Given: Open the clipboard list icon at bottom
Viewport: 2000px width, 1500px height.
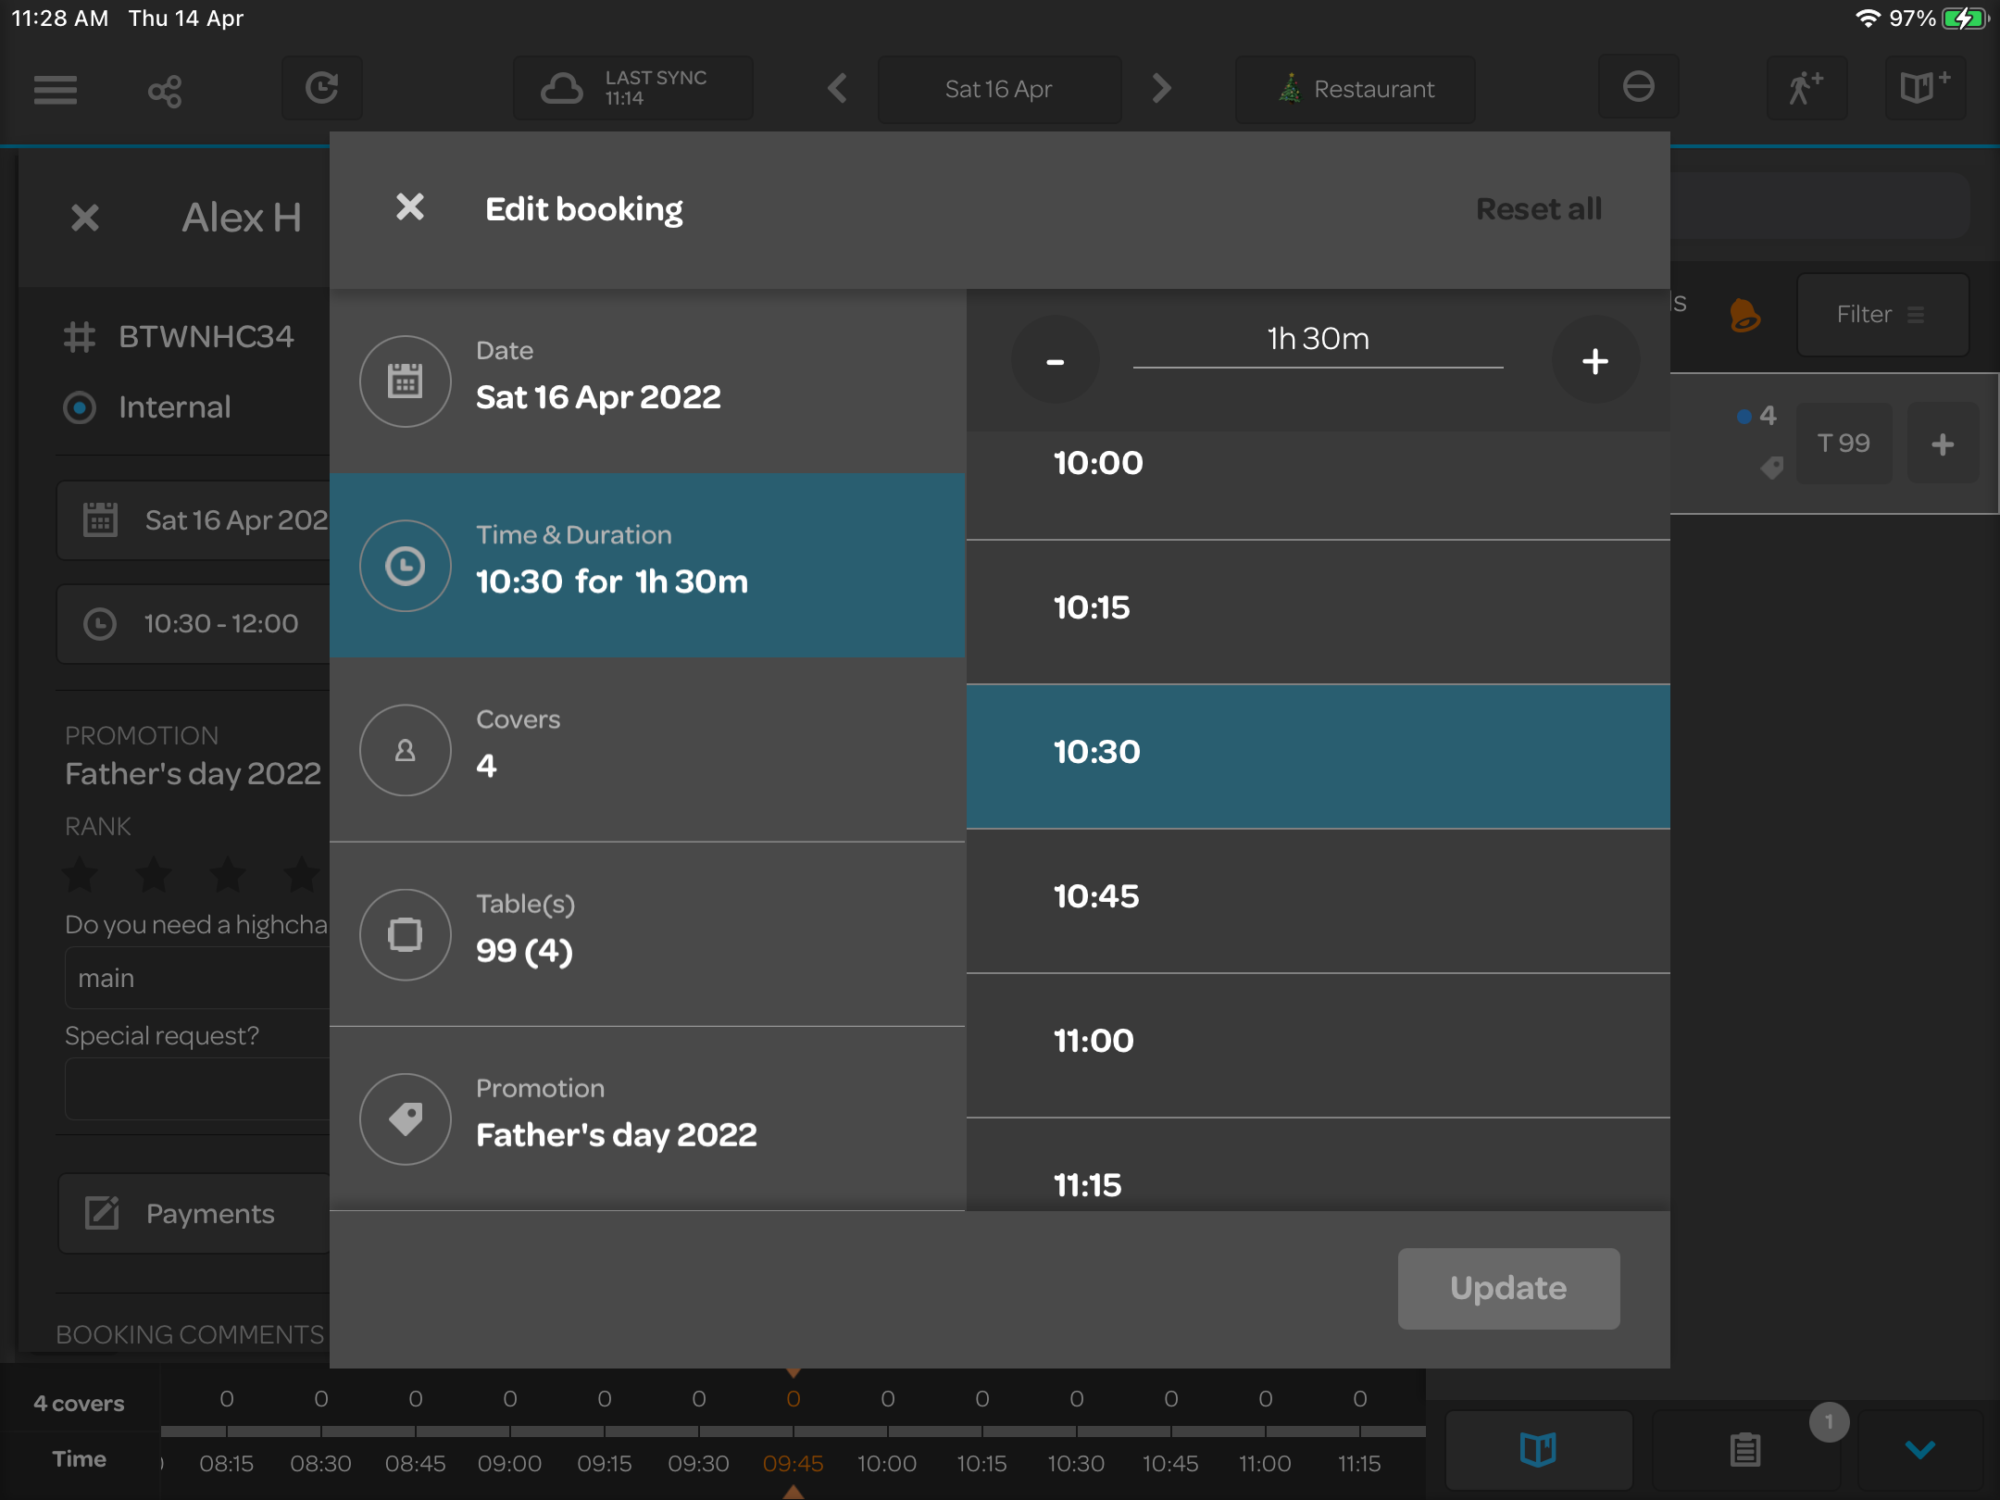Looking at the screenshot, I should 1744,1449.
